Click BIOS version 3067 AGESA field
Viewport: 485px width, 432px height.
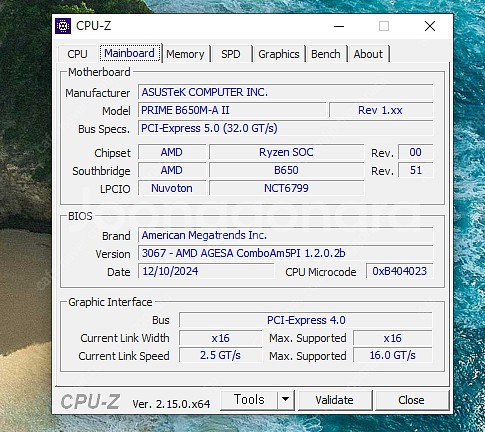pos(286,253)
